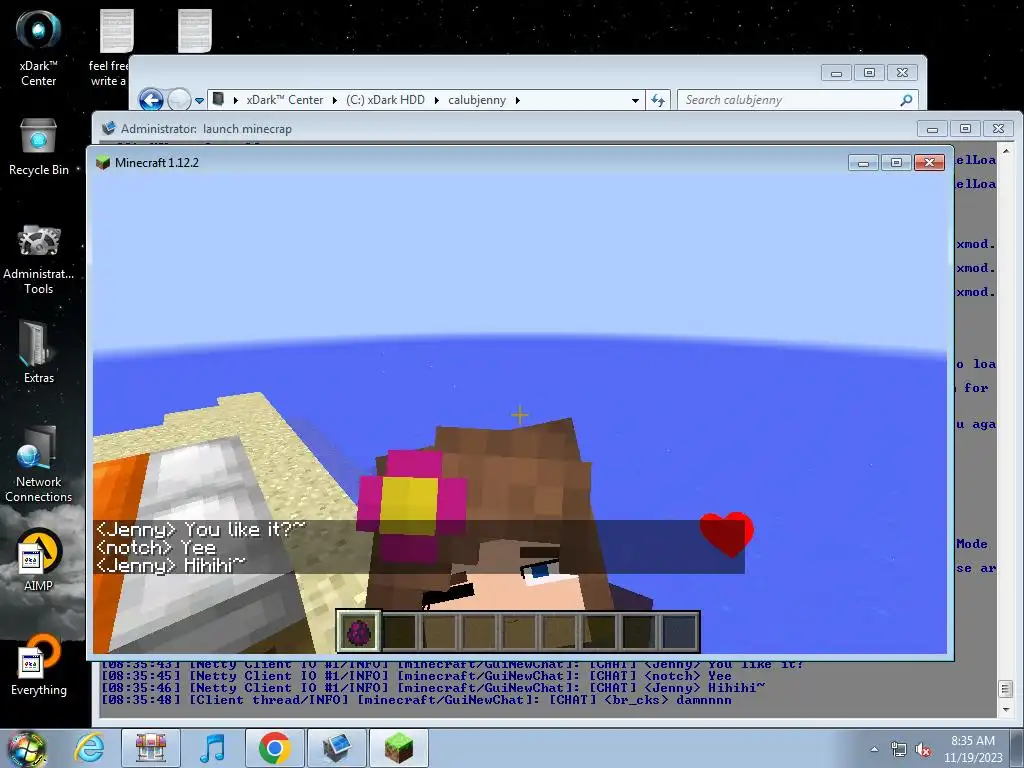Viewport: 1024px width, 768px height.
Task: Click the console scrollbar thumb
Action: pyautogui.click(x=1005, y=688)
